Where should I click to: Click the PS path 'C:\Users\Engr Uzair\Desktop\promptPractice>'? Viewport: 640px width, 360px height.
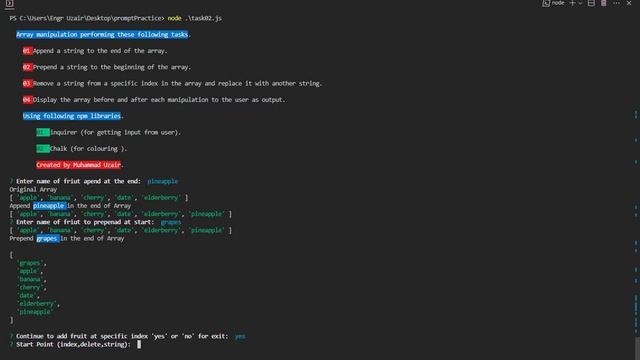click(x=91, y=18)
